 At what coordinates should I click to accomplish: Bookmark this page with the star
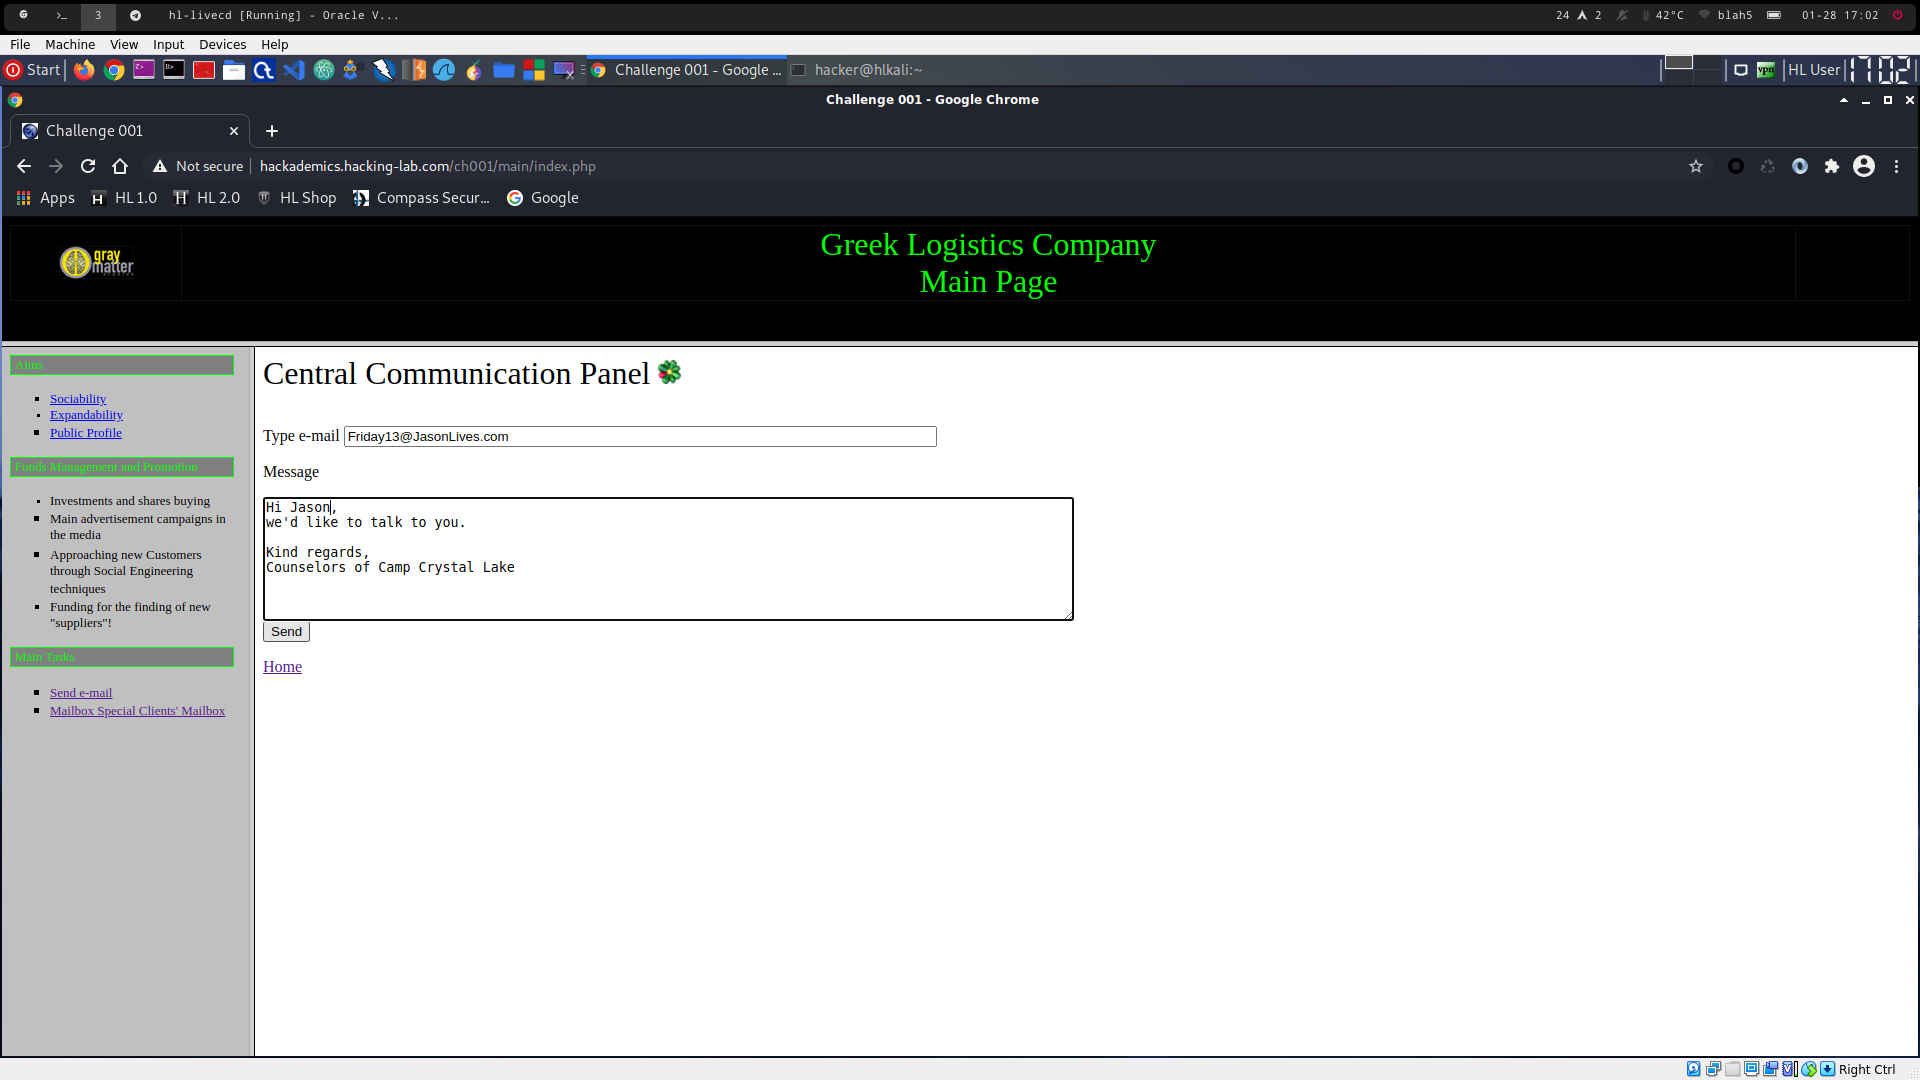pyautogui.click(x=1696, y=166)
